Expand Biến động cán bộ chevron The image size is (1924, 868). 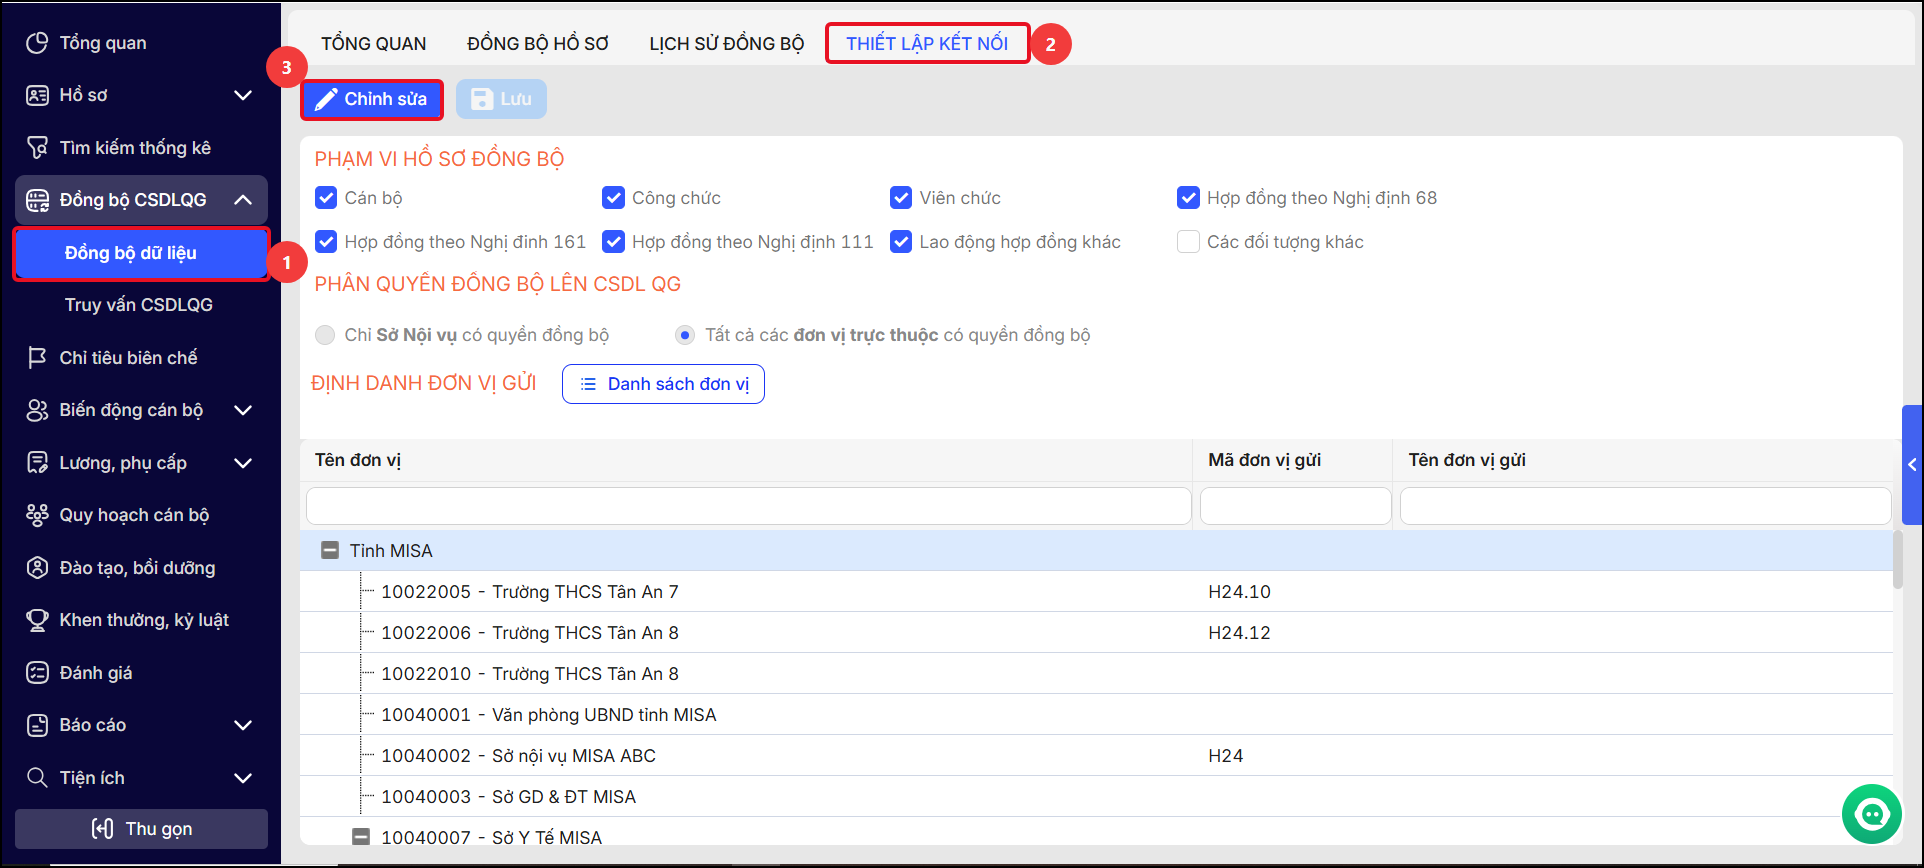point(243,410)
